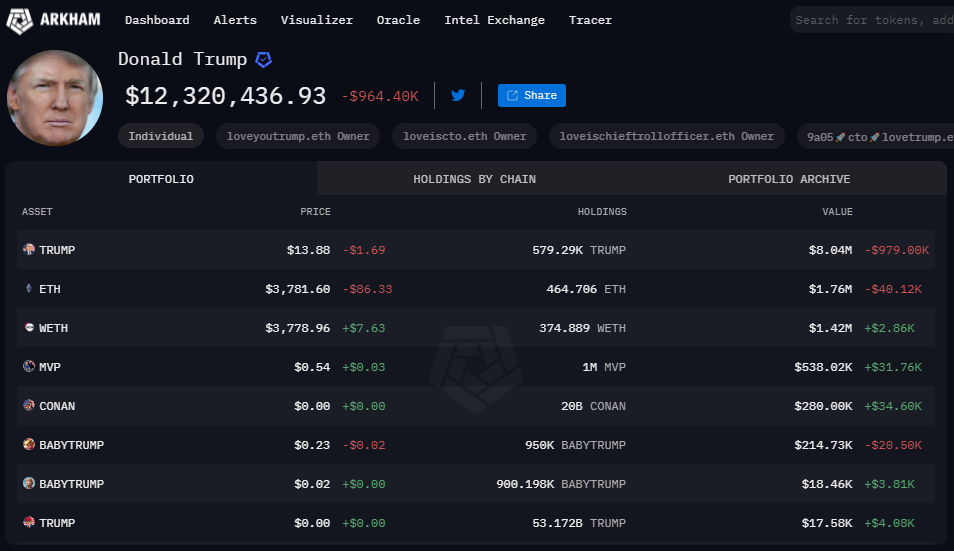Open the Visualizer menu item
The image size is (954, 551).
(316, 20)
